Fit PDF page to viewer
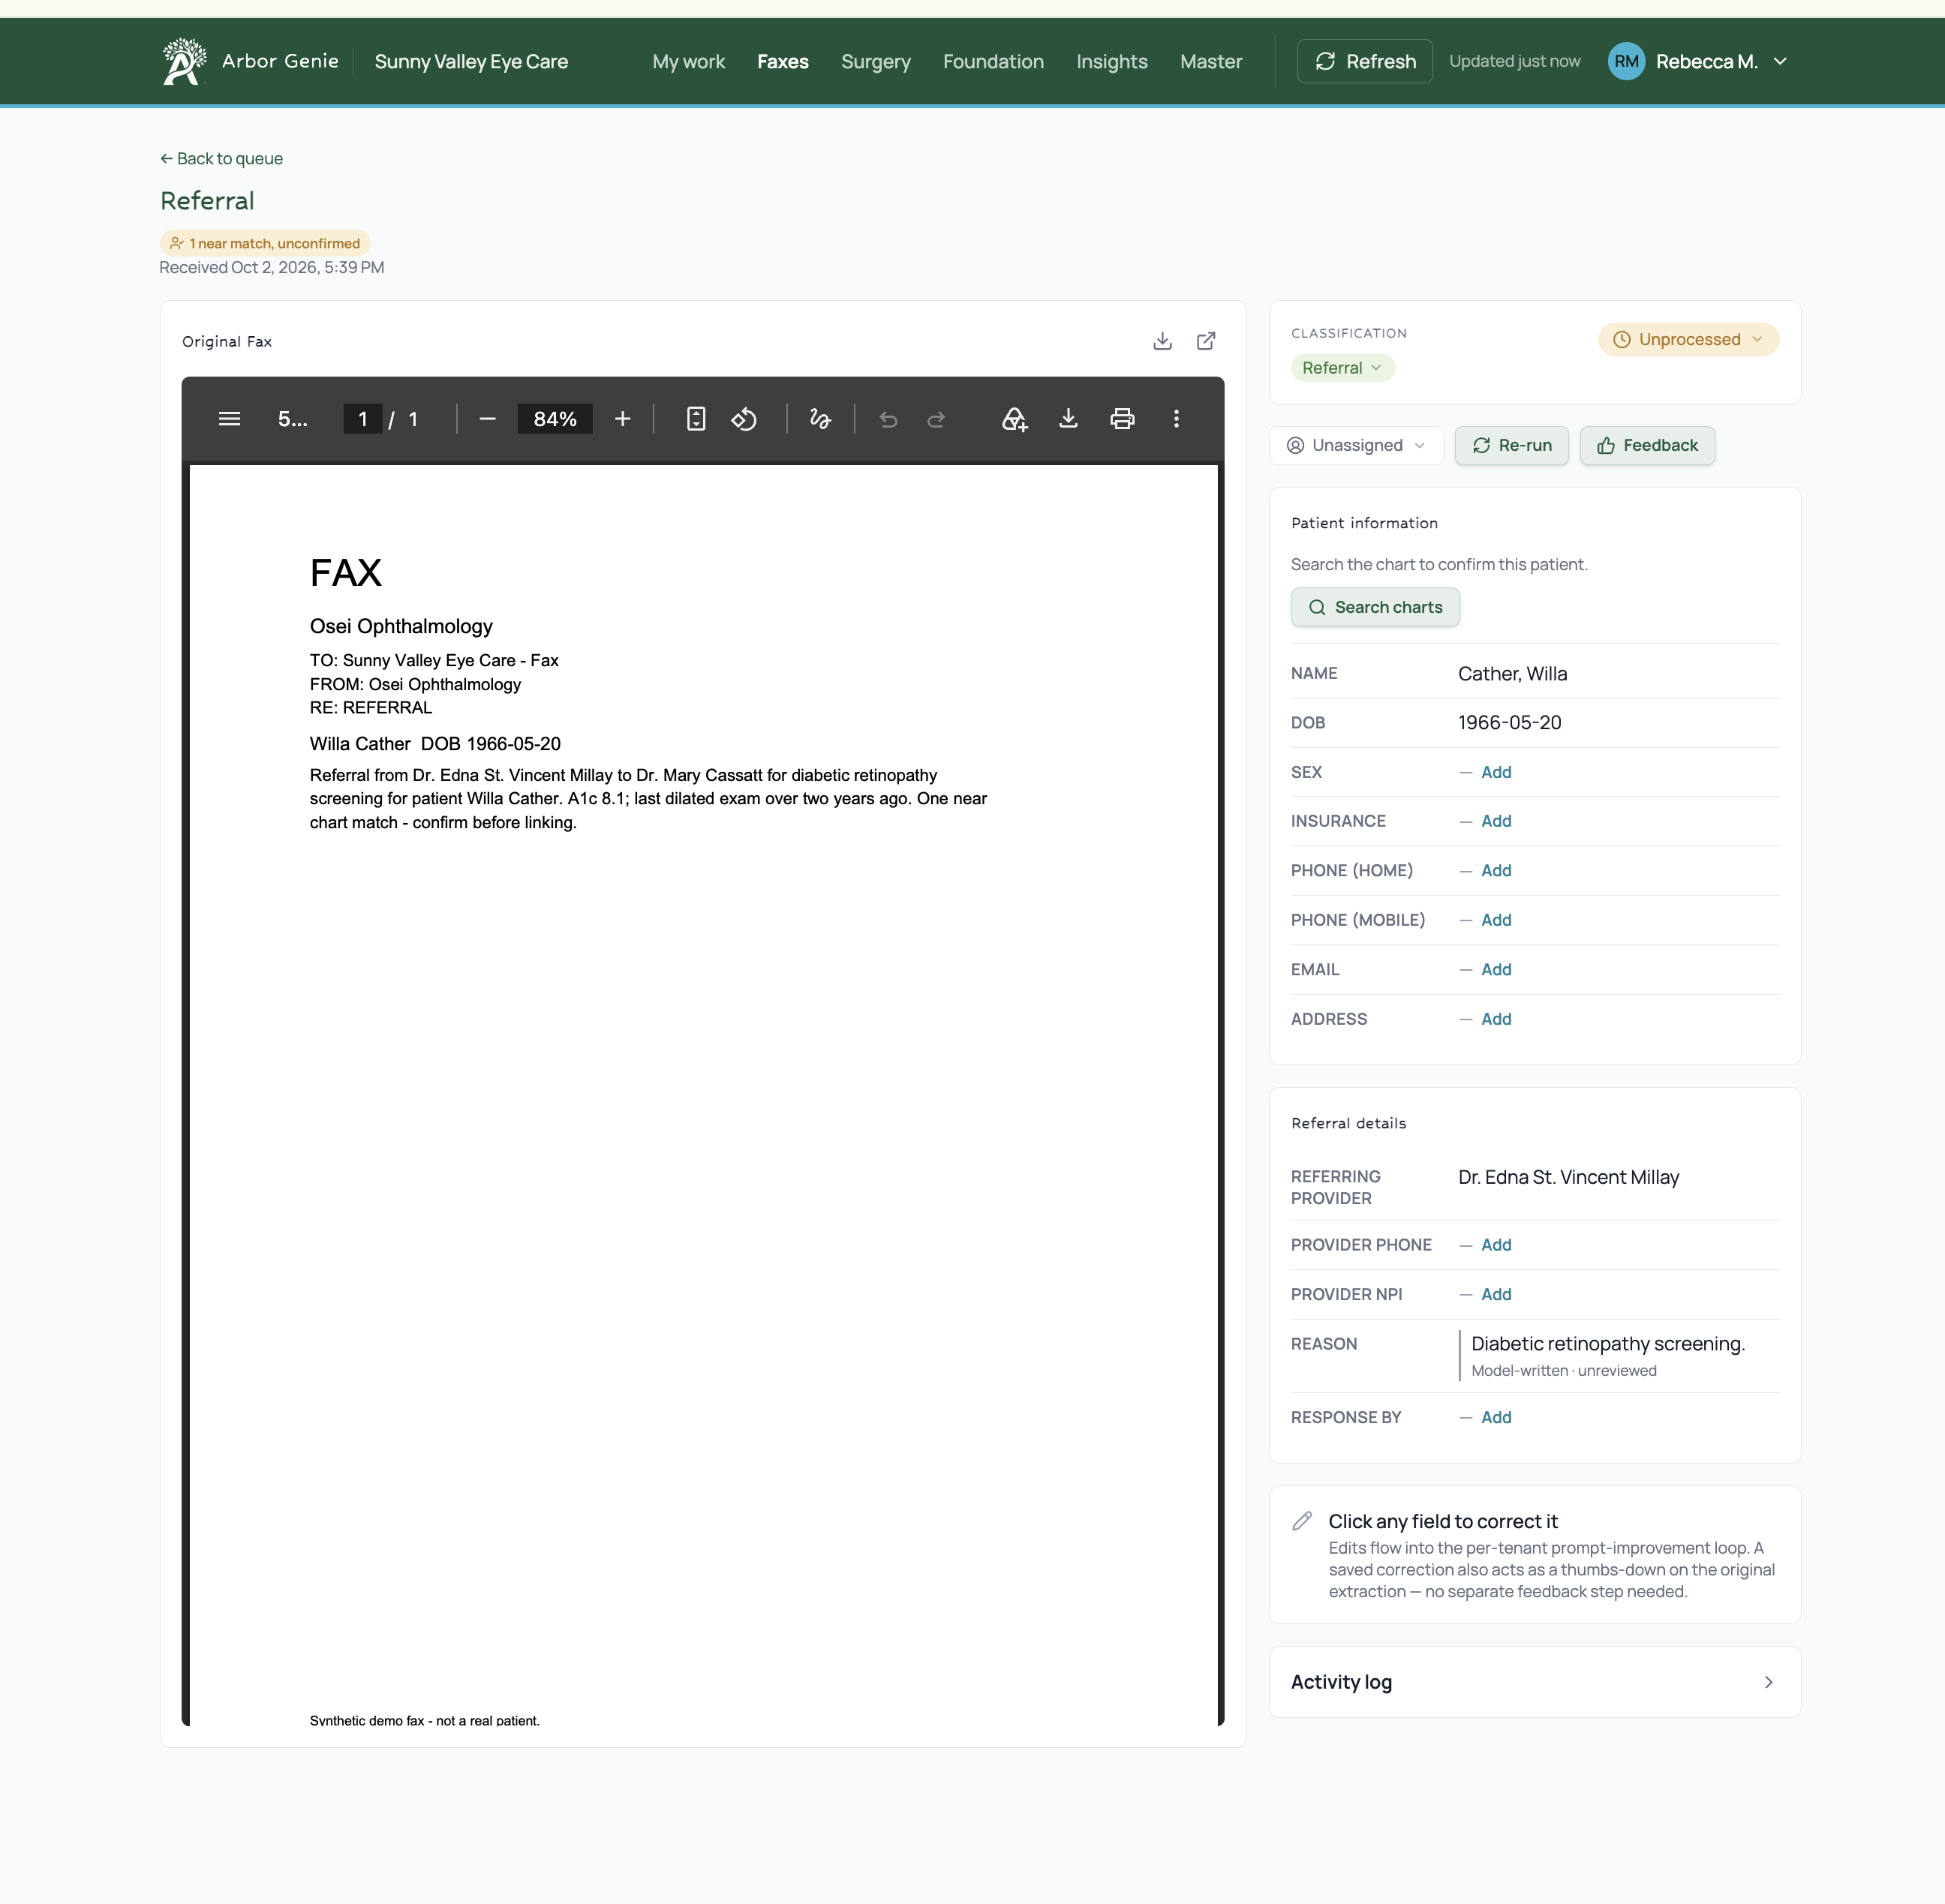 click(696, 419)
